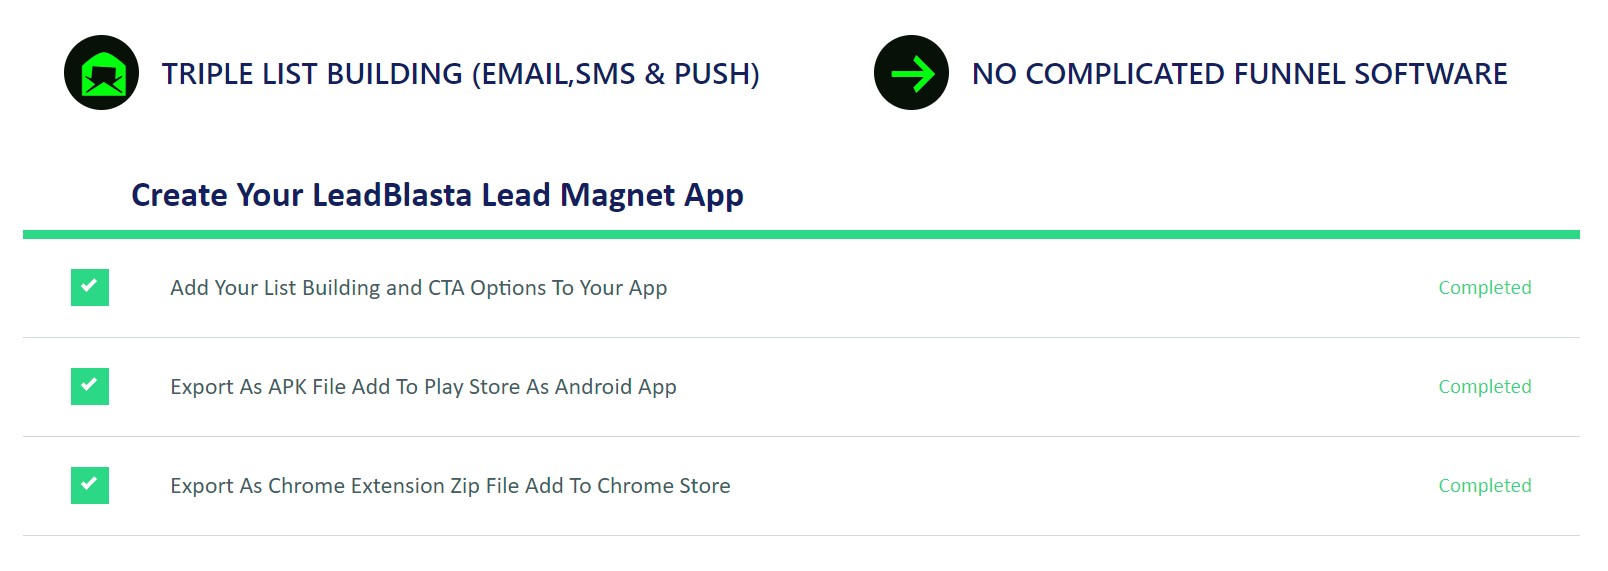The image size is (1608, 571).
Task: Click the green progress bar under the title
Action: [801, 235]
